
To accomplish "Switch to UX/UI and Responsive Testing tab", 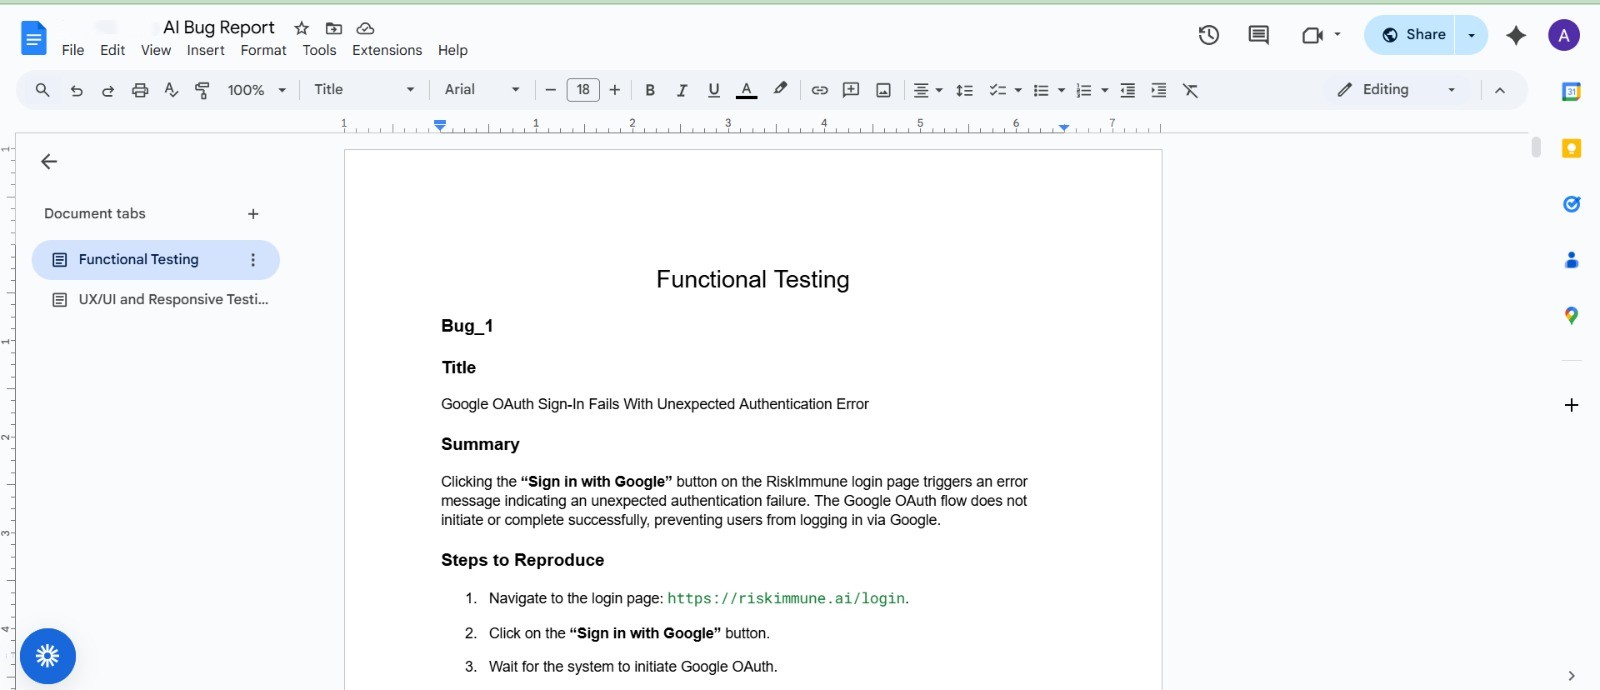I will tap(156, 299).
